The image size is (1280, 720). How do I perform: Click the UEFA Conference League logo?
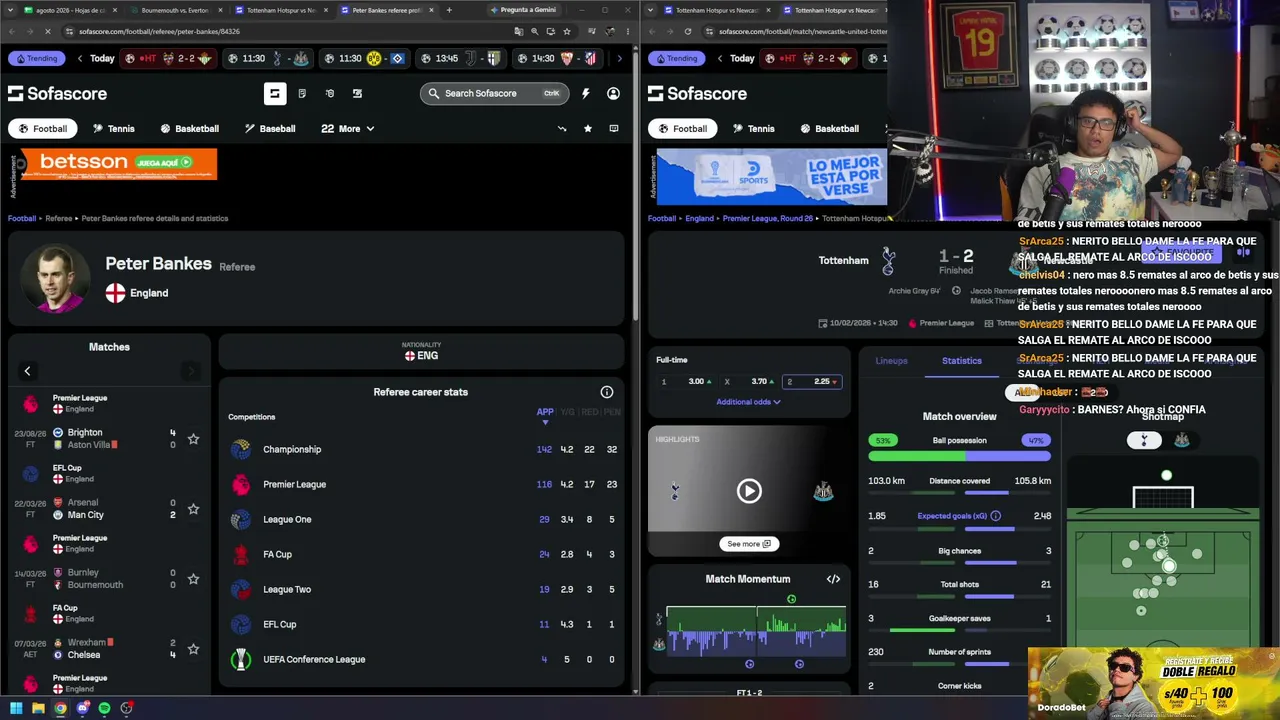pos(241,659)
